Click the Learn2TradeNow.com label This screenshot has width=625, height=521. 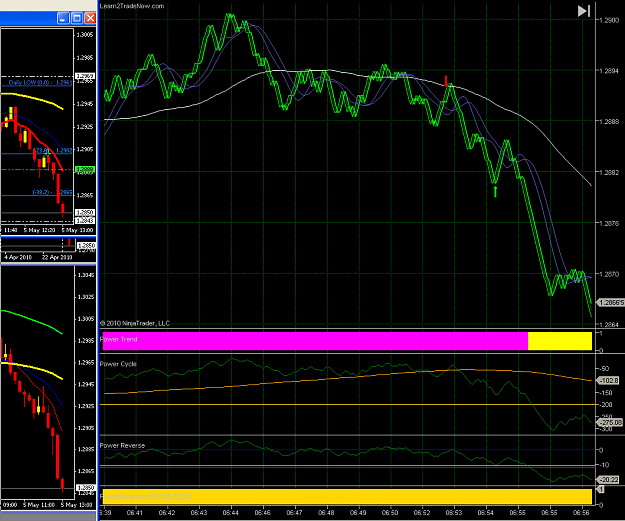132,6
